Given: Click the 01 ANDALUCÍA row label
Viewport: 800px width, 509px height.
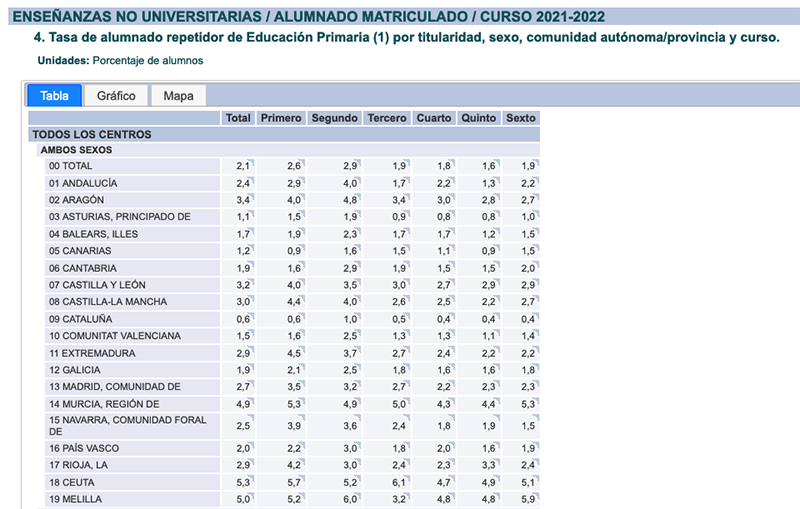Looking at the screenshot, I should pyautogui.click(x=83, y=183).
